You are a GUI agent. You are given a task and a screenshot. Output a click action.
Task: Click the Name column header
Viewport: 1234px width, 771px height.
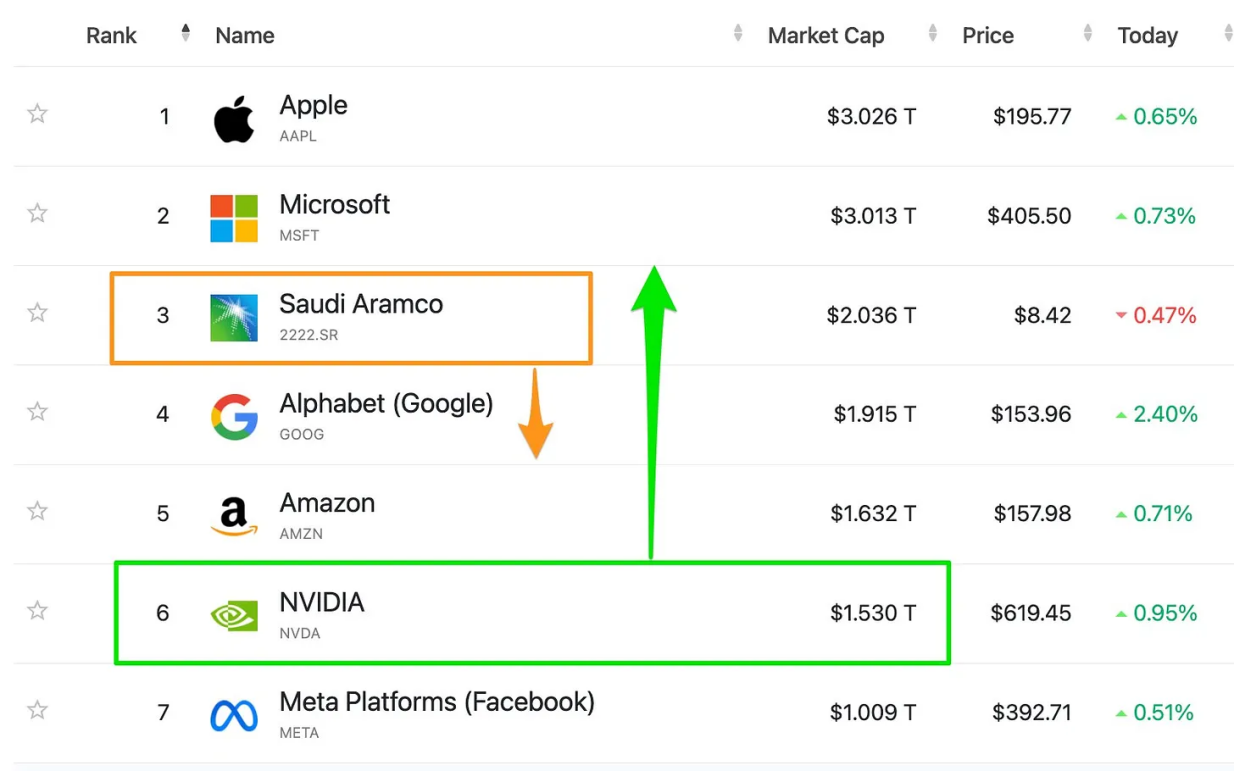tap(245, 36)
